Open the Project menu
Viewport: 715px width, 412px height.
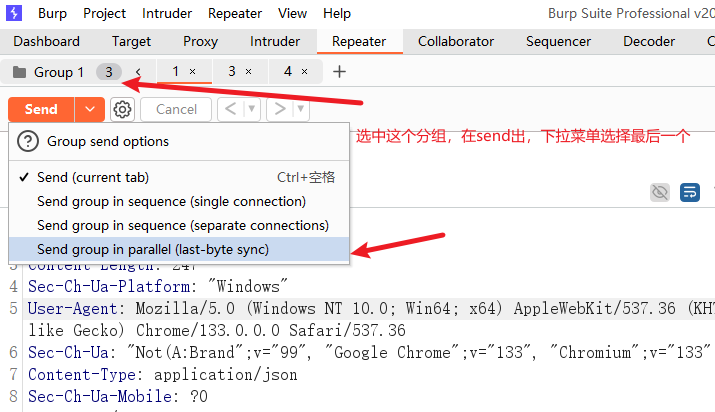tap(104, 13)
